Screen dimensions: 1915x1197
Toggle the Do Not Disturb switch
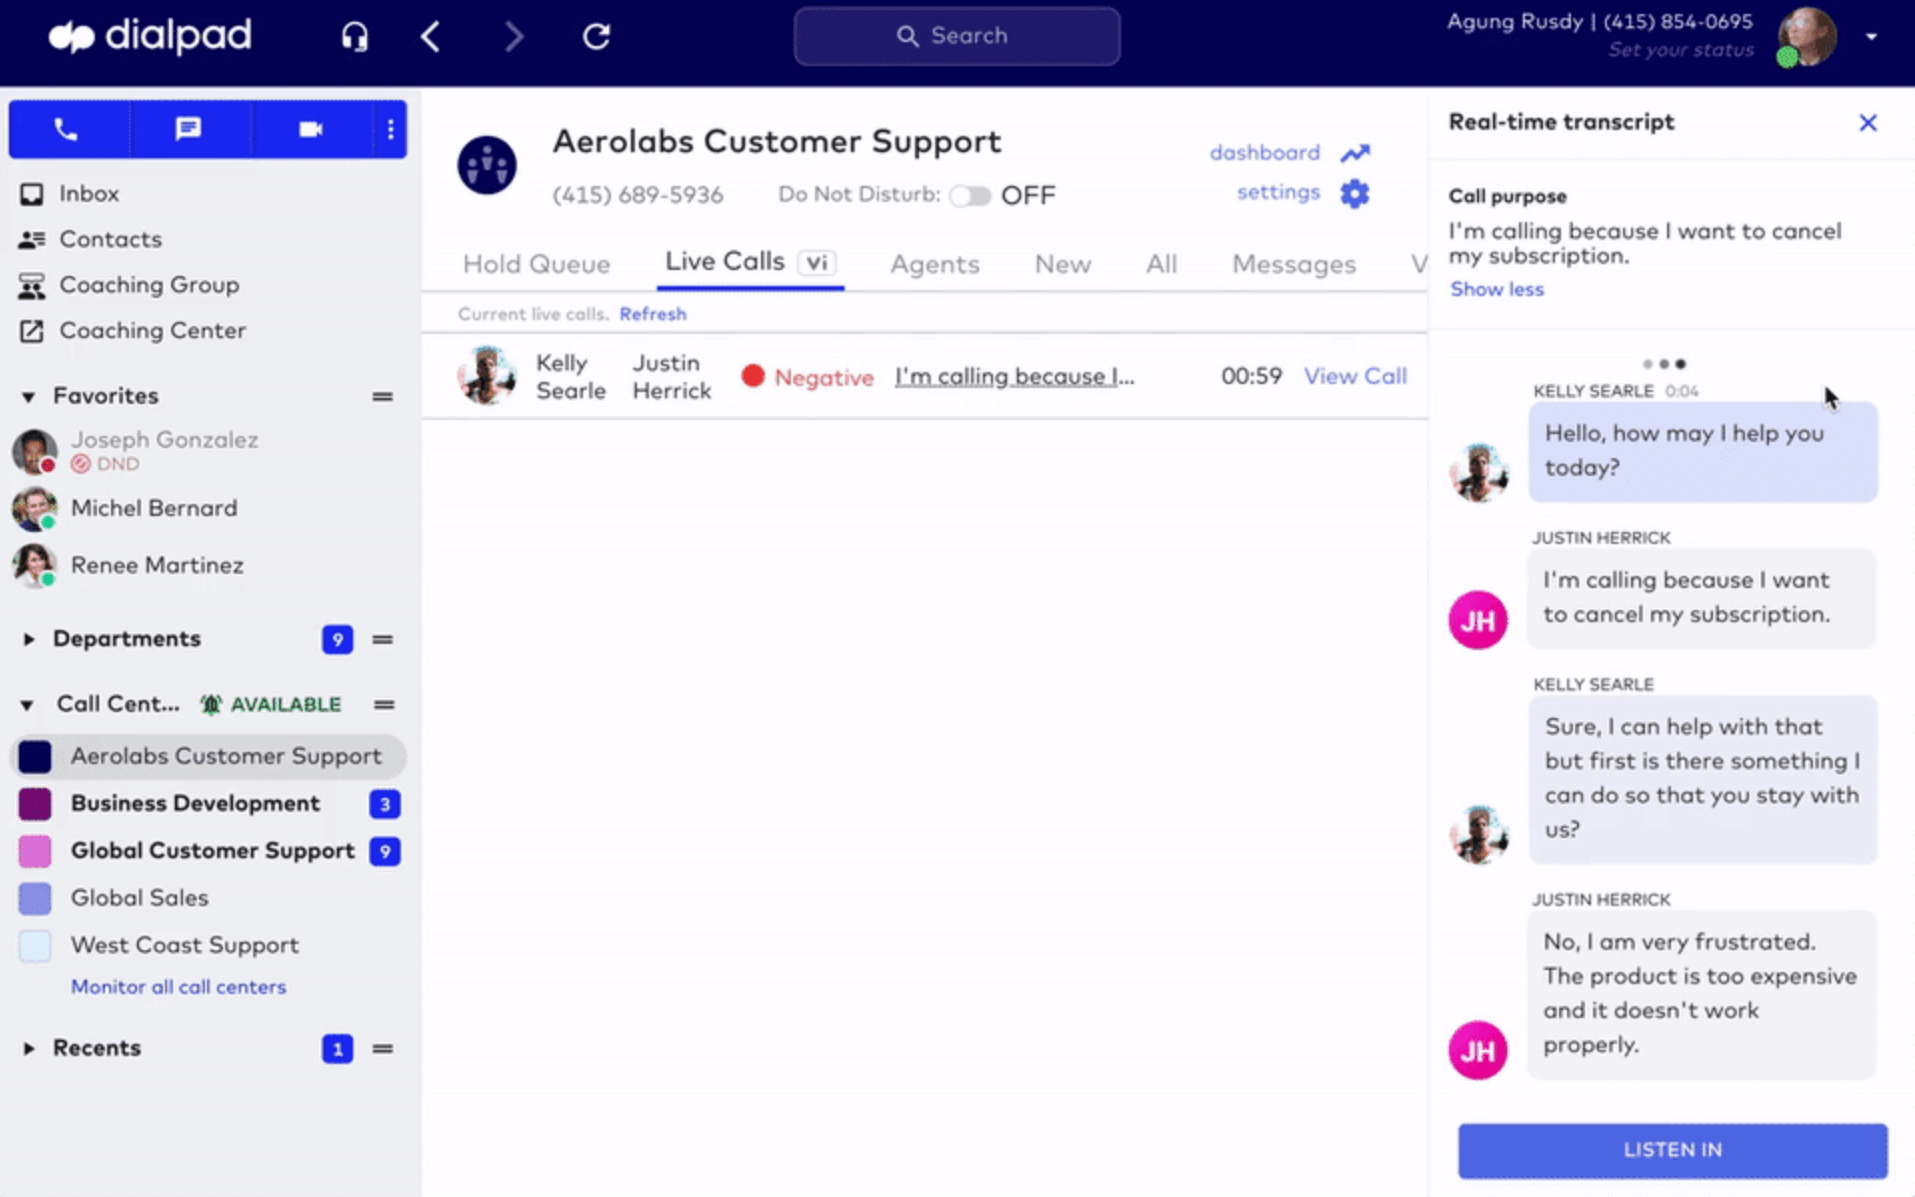pyautogui.click(x=969, y=195)
